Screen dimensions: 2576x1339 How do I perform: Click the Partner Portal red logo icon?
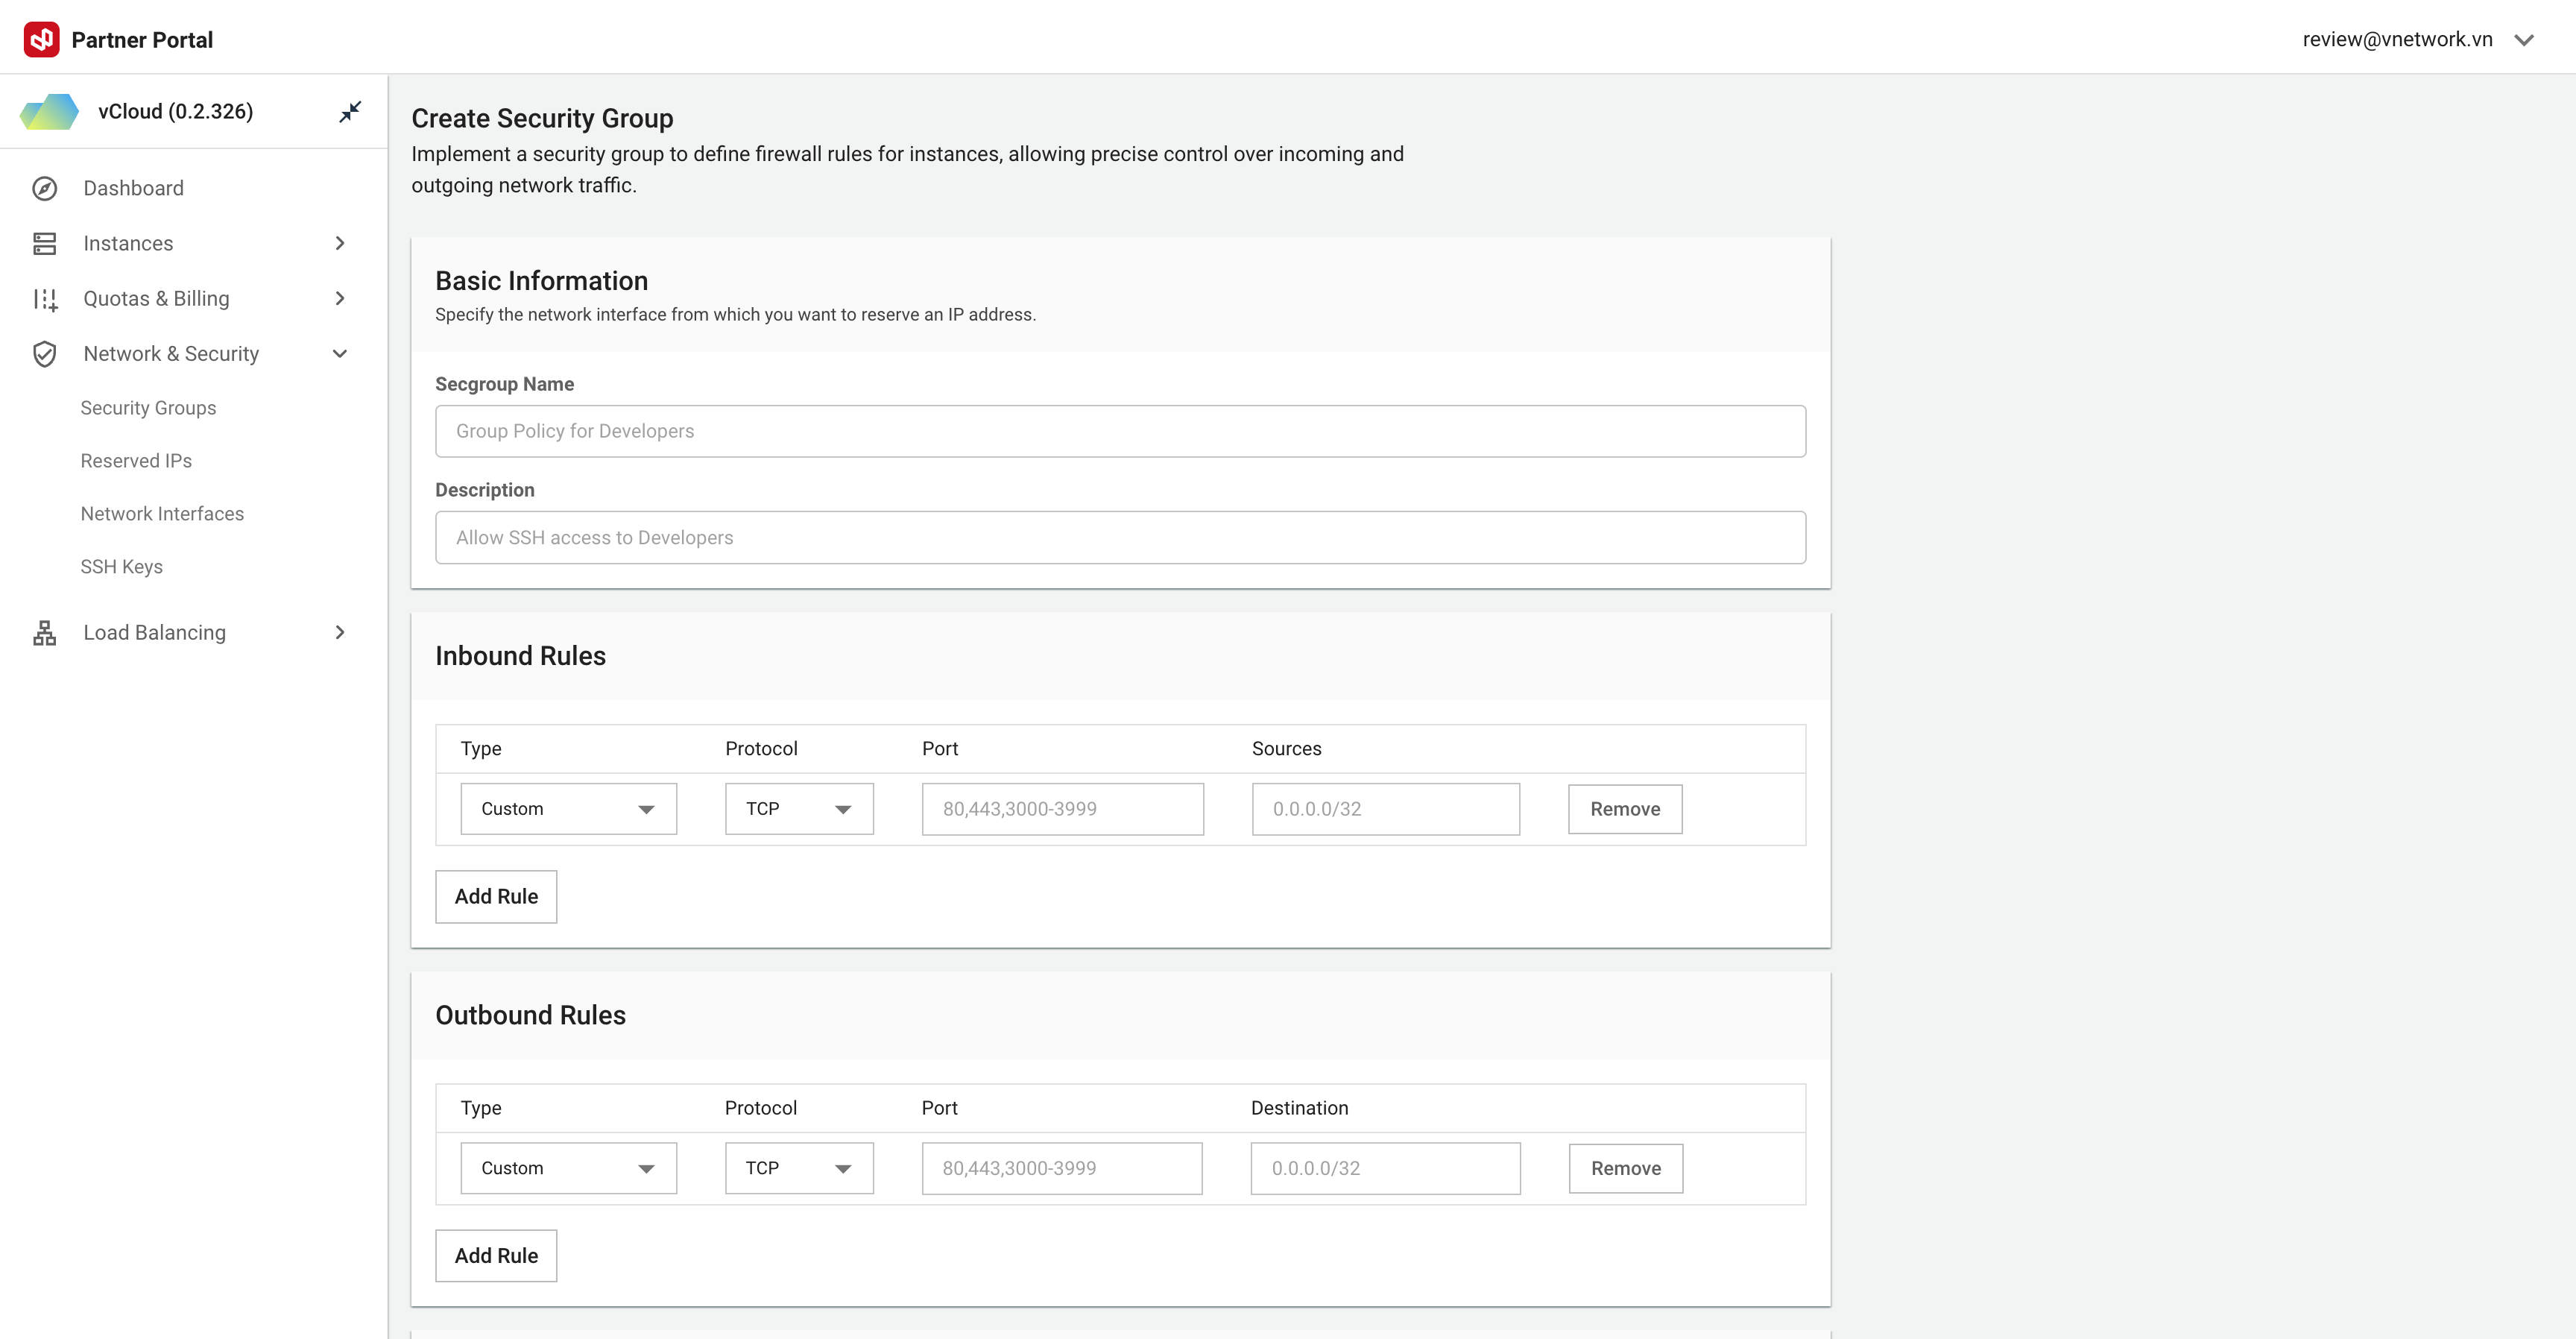coord(41,39)
